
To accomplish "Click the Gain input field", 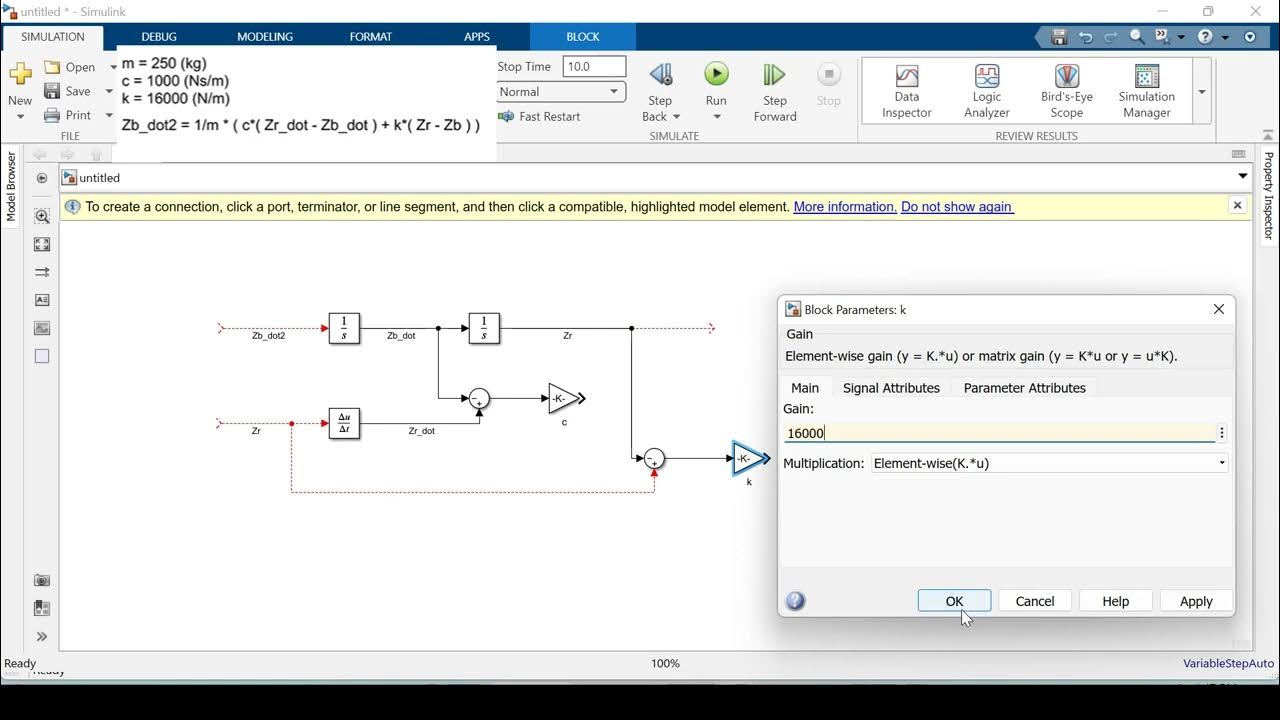I will click(999, 433).
